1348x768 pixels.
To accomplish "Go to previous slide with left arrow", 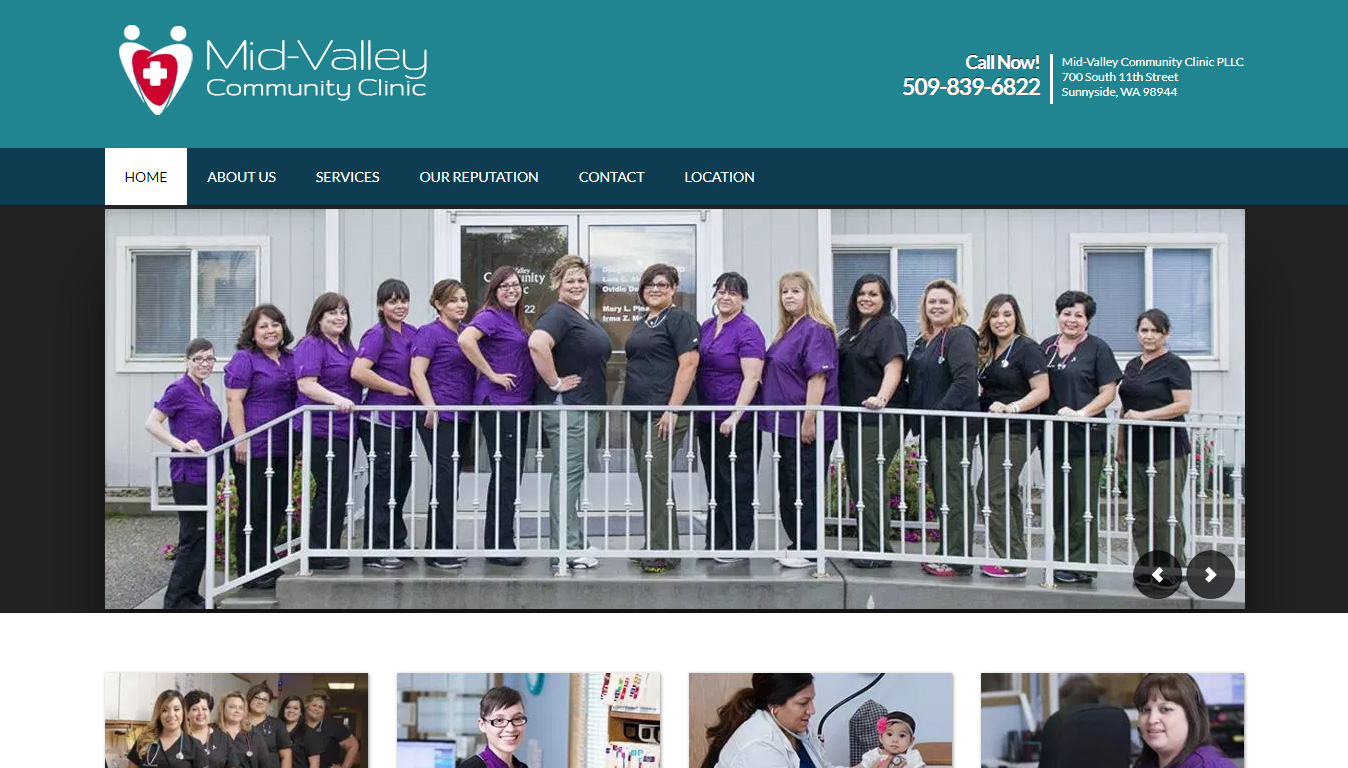I will pyautogui.click(x=1157, y=575).
